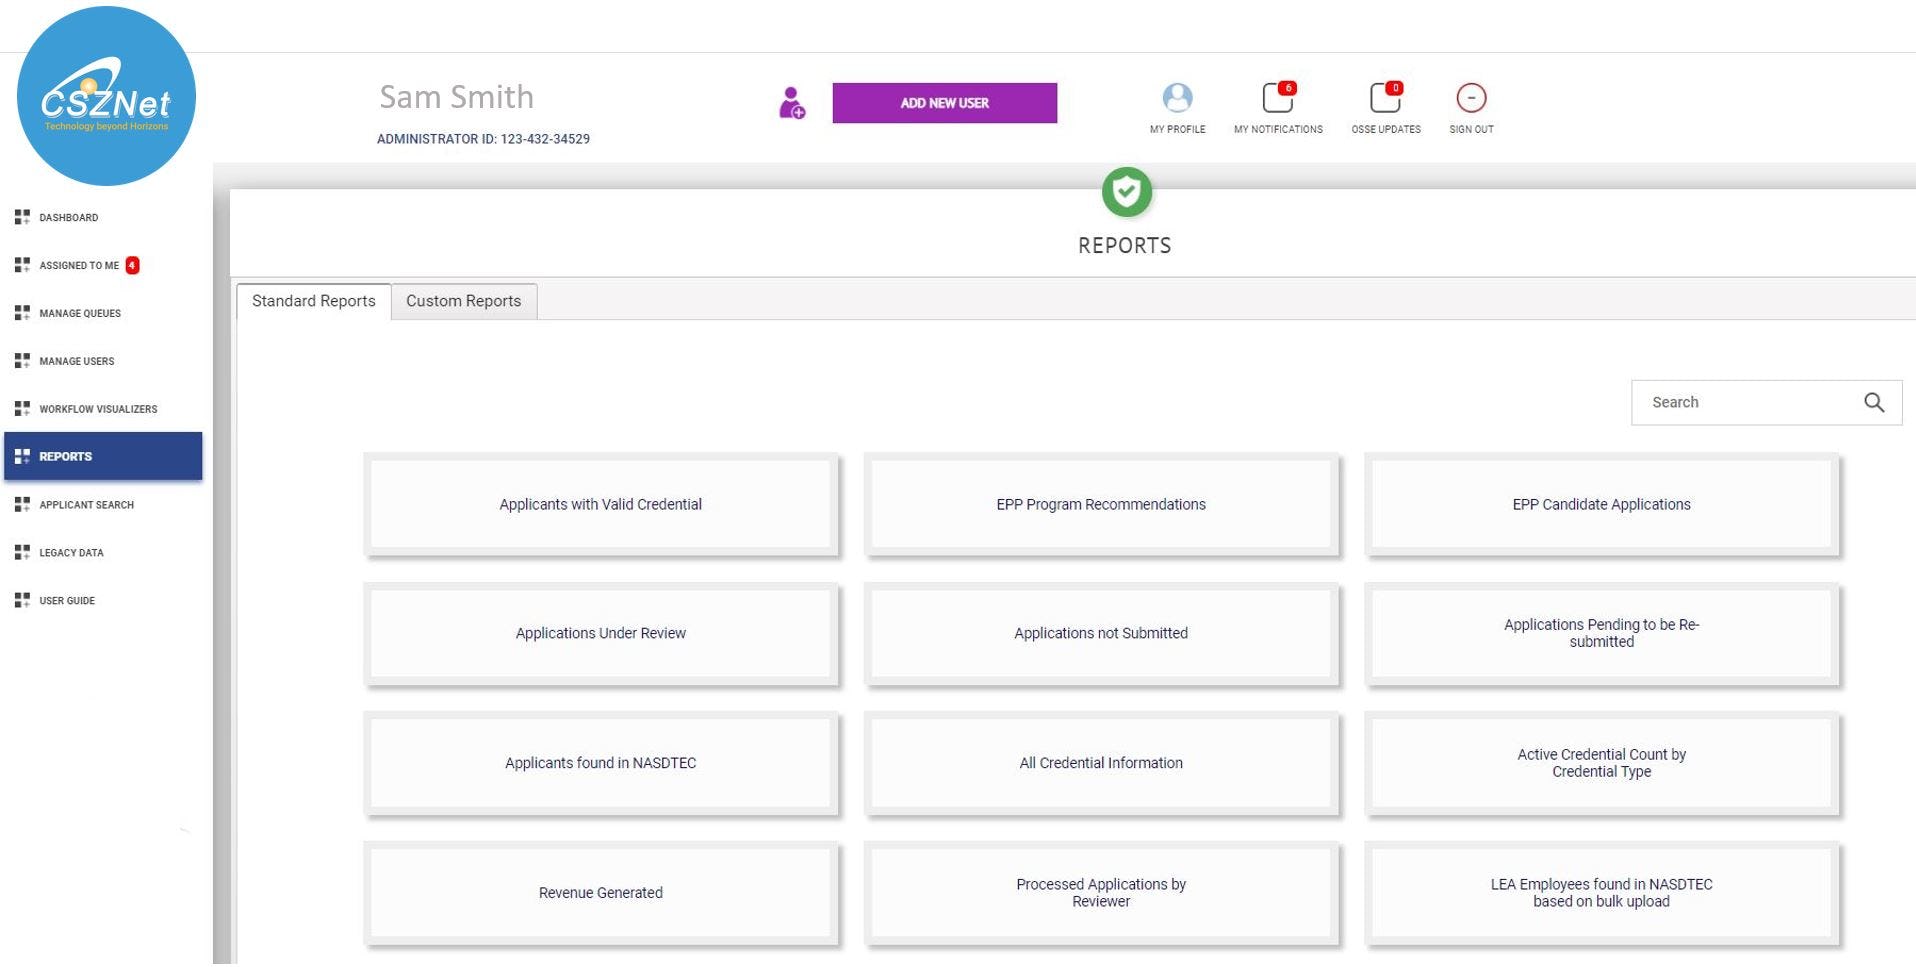Open Applicants with Valid Credential report

point(600,504)
